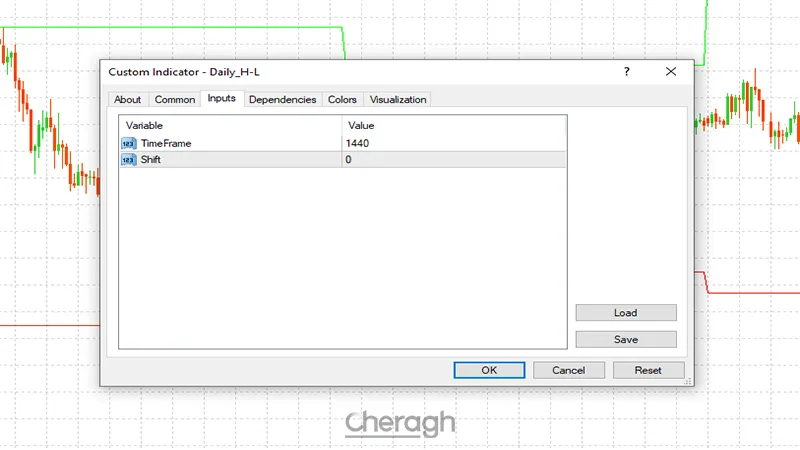
Task: Open the Colors tab
Action: (x=342, y=99)
